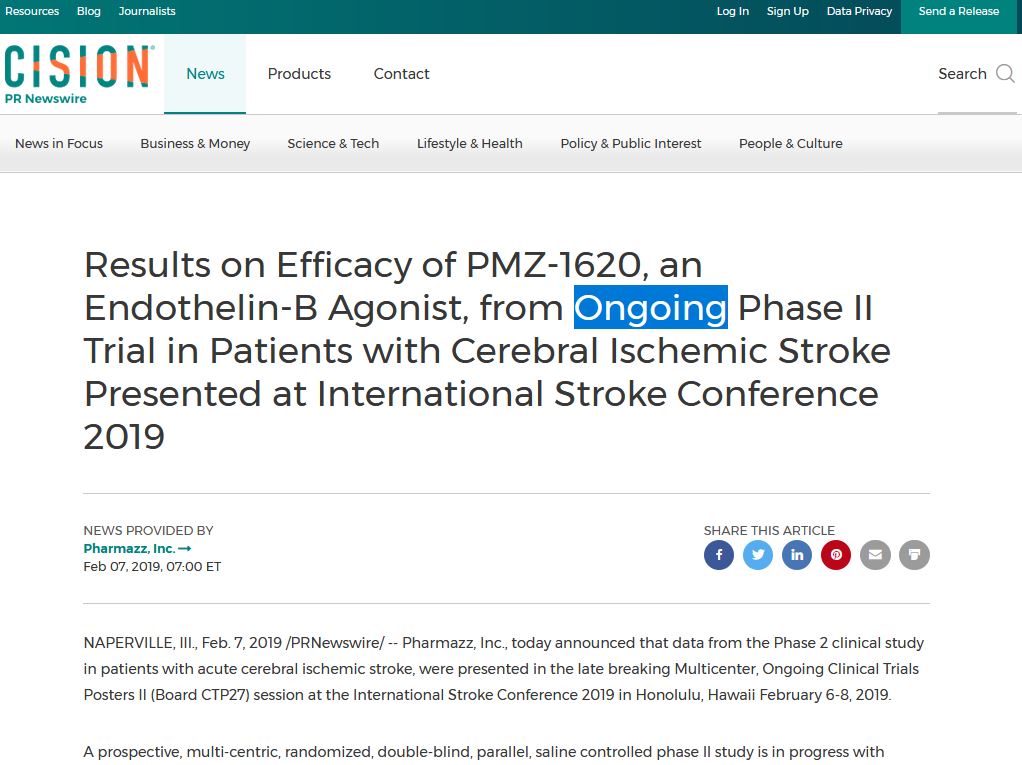Expand Lifestyle & Health category
The image size is (1022, 765).
pos(470,143)
